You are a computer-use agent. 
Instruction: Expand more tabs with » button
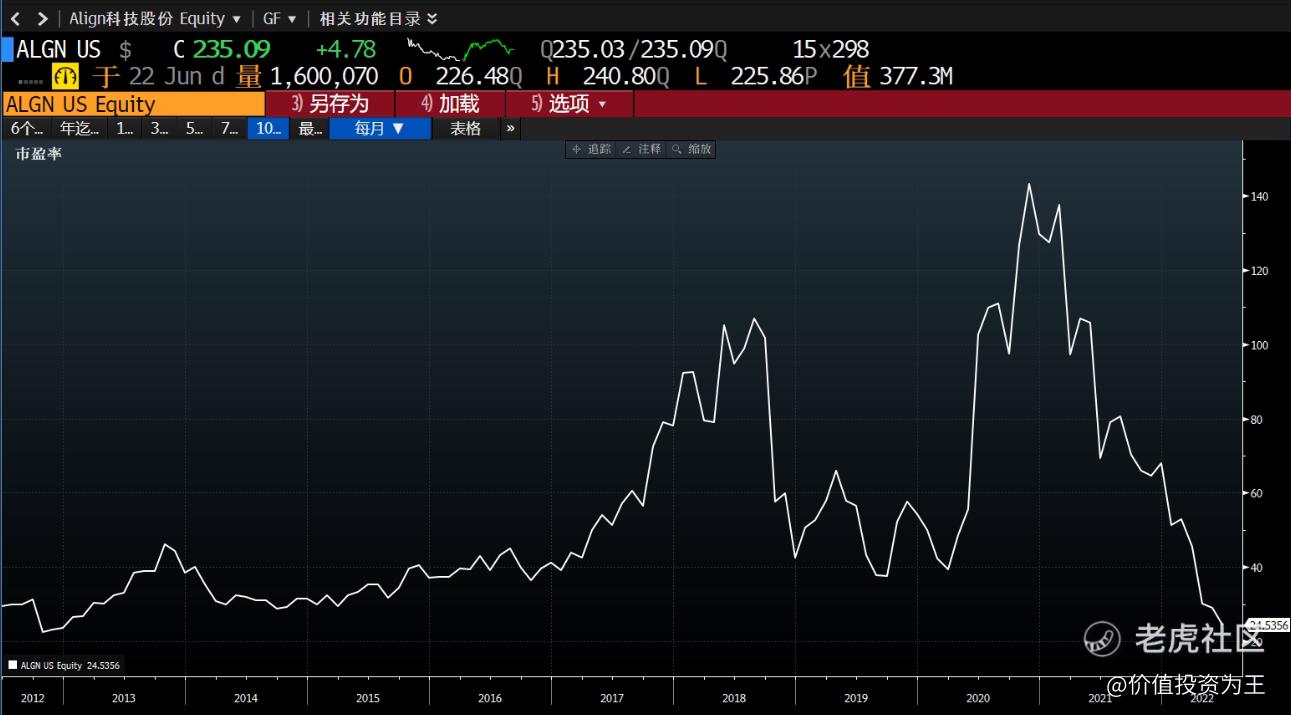coord(510,128)
